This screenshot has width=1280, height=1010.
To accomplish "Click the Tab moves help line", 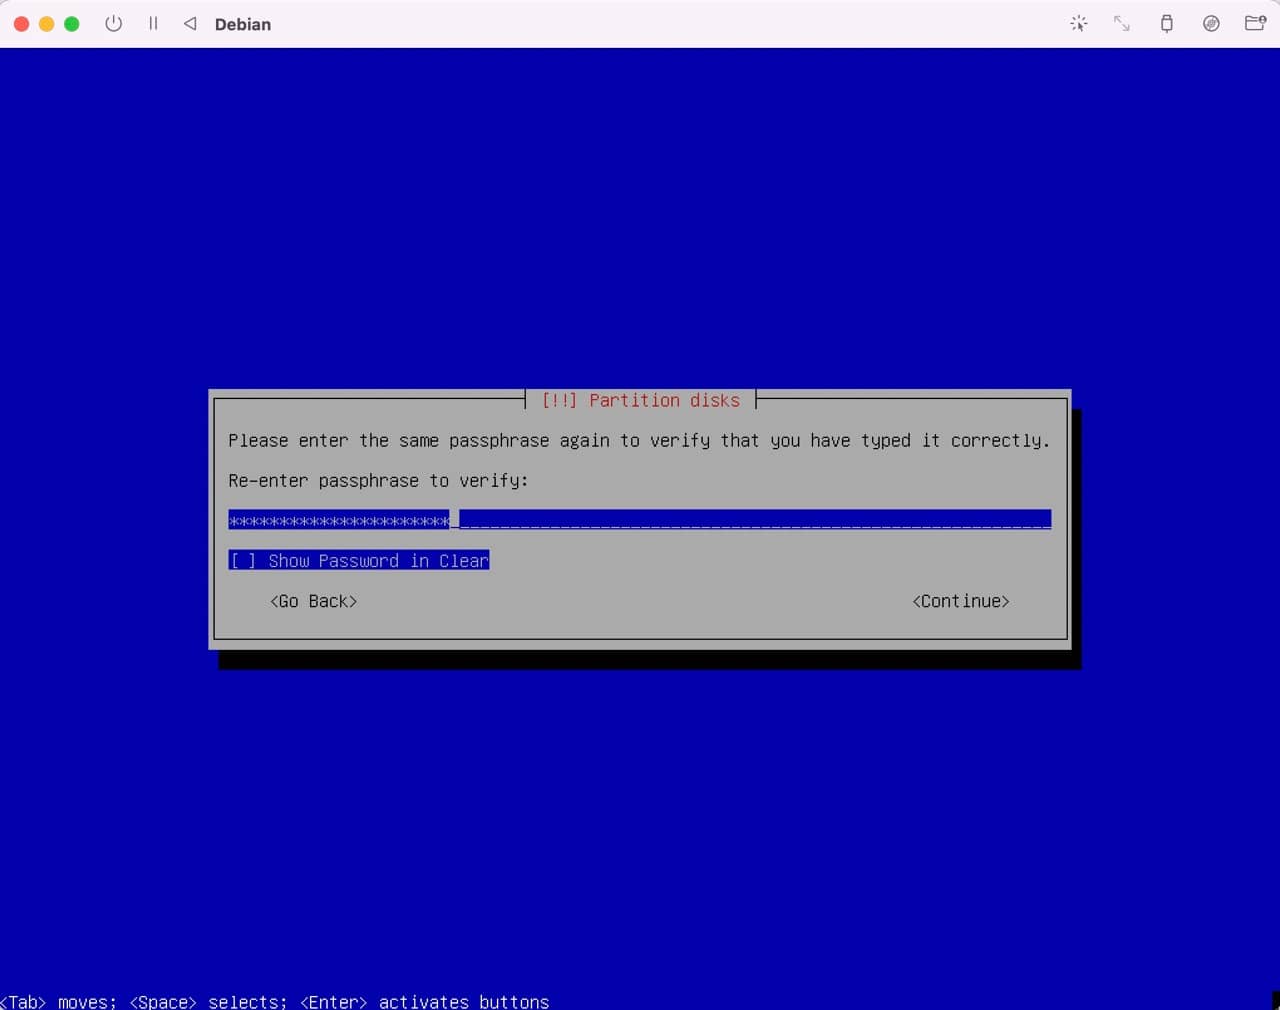I will pyautogui.click(x=275, y=1001).
